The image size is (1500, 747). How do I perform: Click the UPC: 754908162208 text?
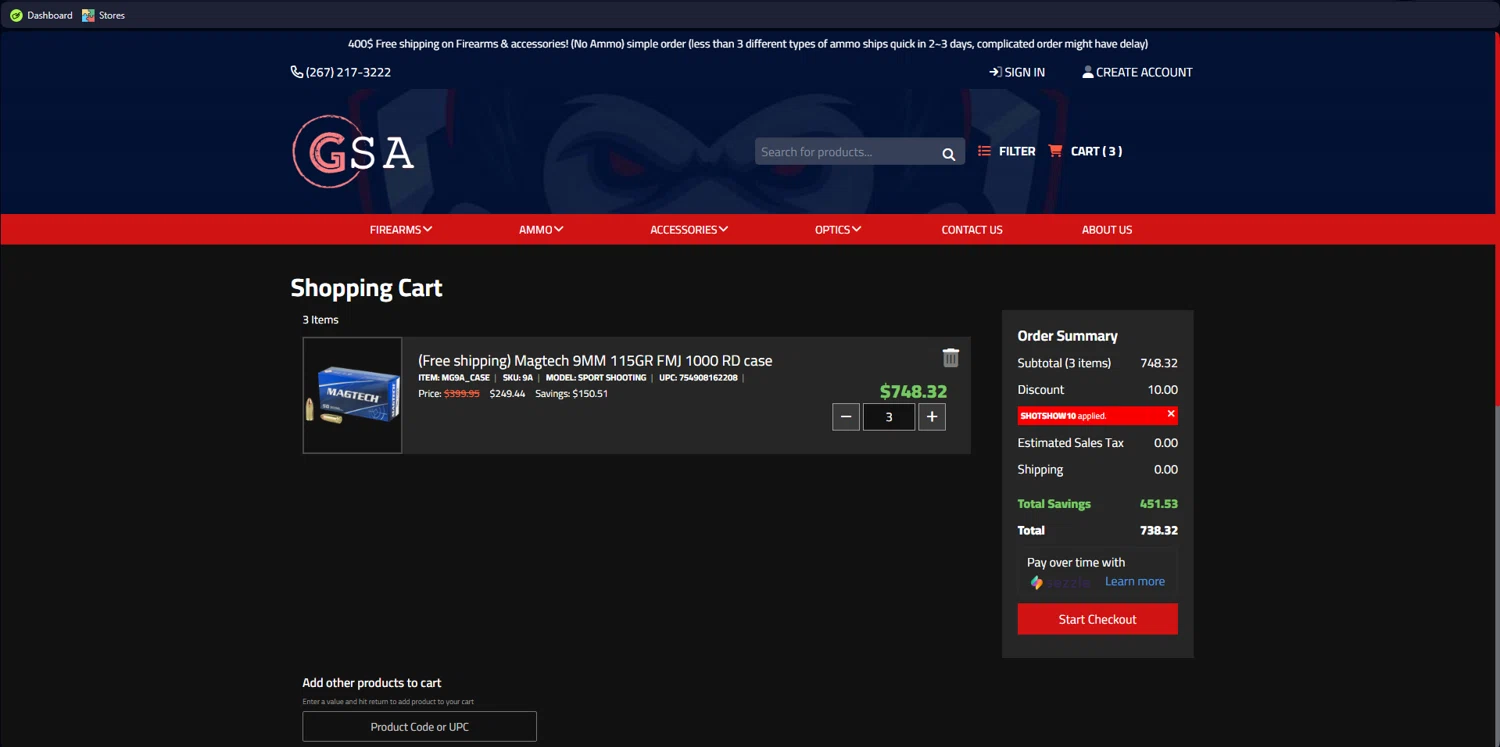pyautogui.click(x=699, y=378)
